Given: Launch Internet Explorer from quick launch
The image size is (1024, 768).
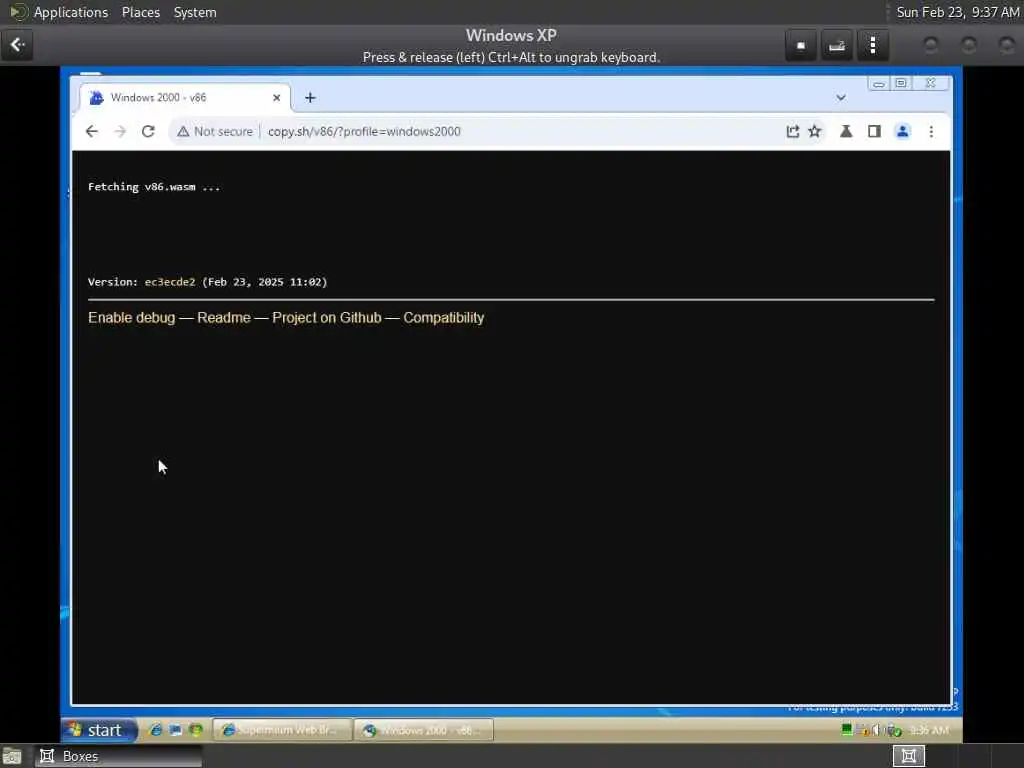Looking at the screenshot, I should [x=155, y=730].
